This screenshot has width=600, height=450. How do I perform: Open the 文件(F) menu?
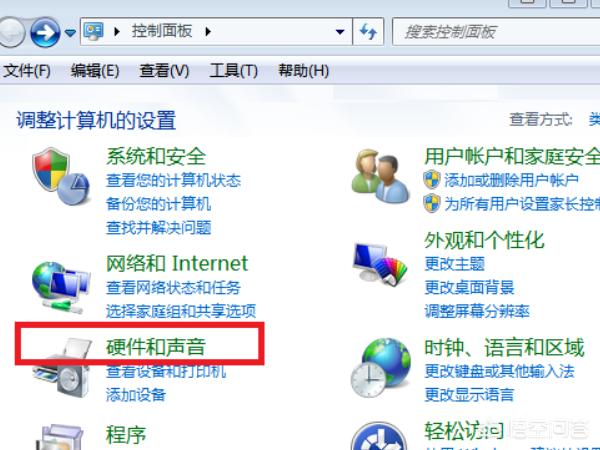coord(27,71)
